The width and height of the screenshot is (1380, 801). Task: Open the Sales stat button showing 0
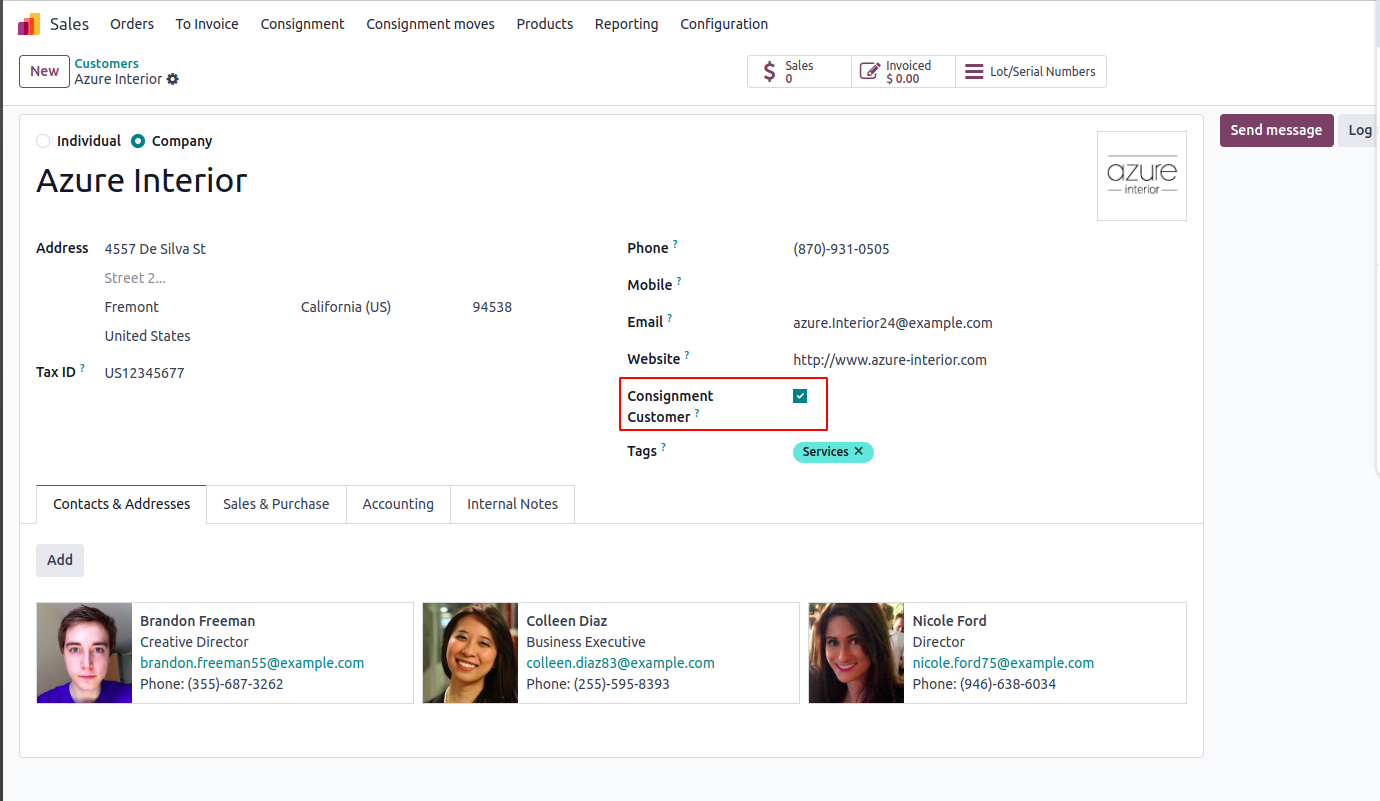800,71
